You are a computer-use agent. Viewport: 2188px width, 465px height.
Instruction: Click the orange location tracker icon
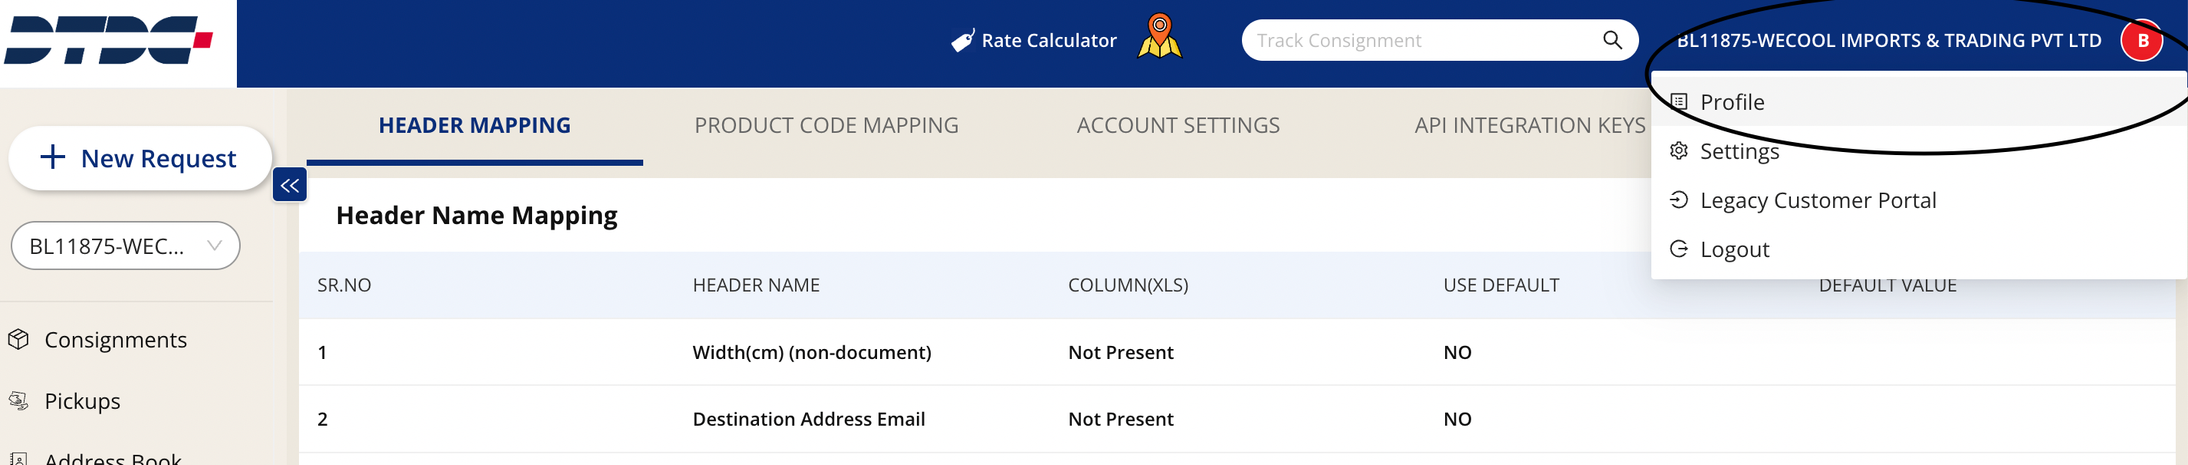(x=1159, y=37)
